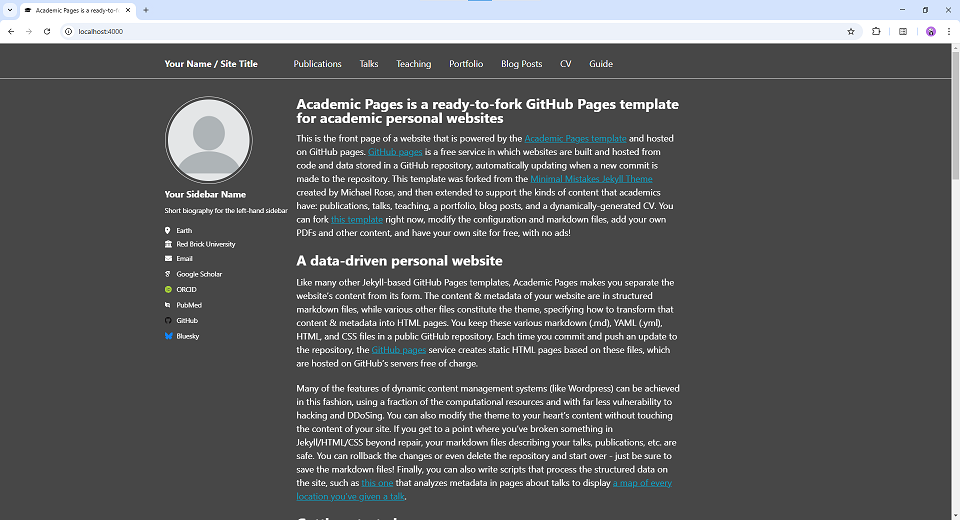Open the ORCID sidebar link
This screenshot has width=960, height=520.
coord(187,289)
